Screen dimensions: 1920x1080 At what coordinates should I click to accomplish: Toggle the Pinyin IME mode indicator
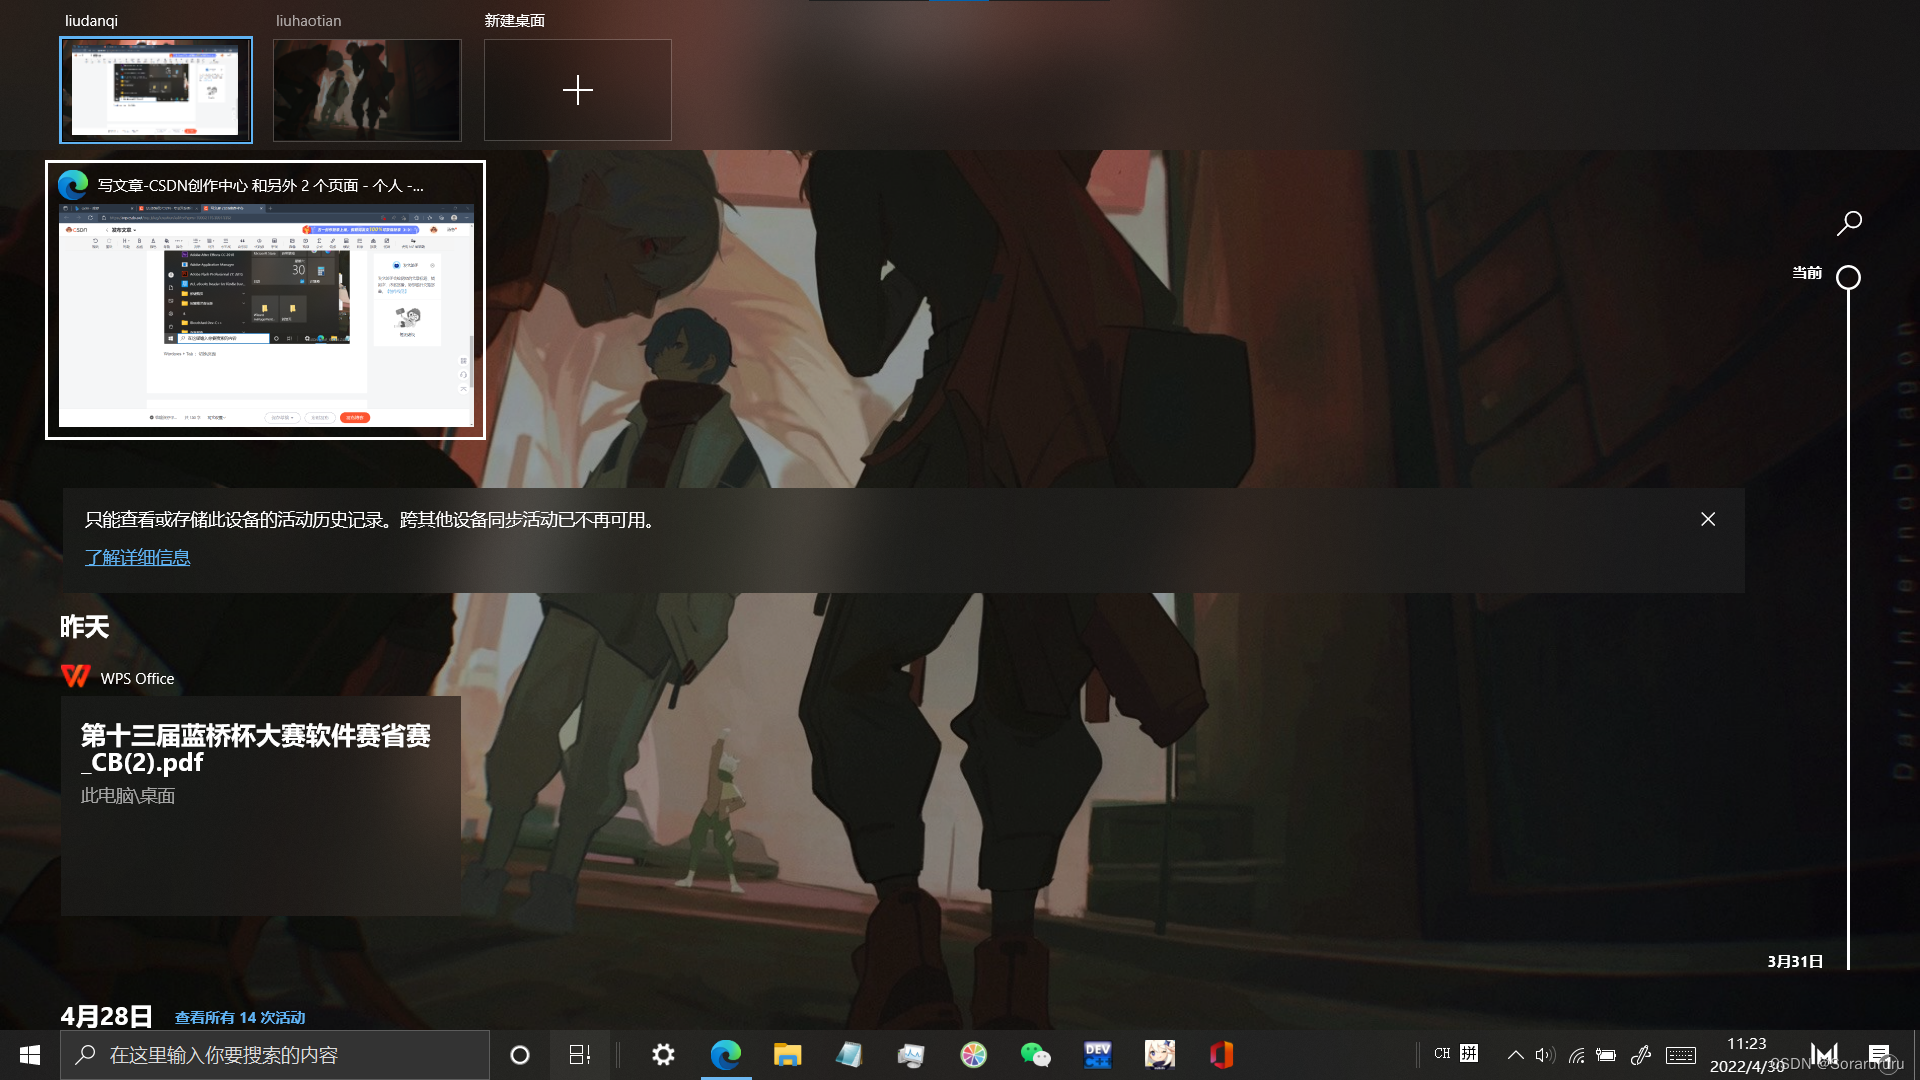pyautogui.click(x=1469, y=1054)
